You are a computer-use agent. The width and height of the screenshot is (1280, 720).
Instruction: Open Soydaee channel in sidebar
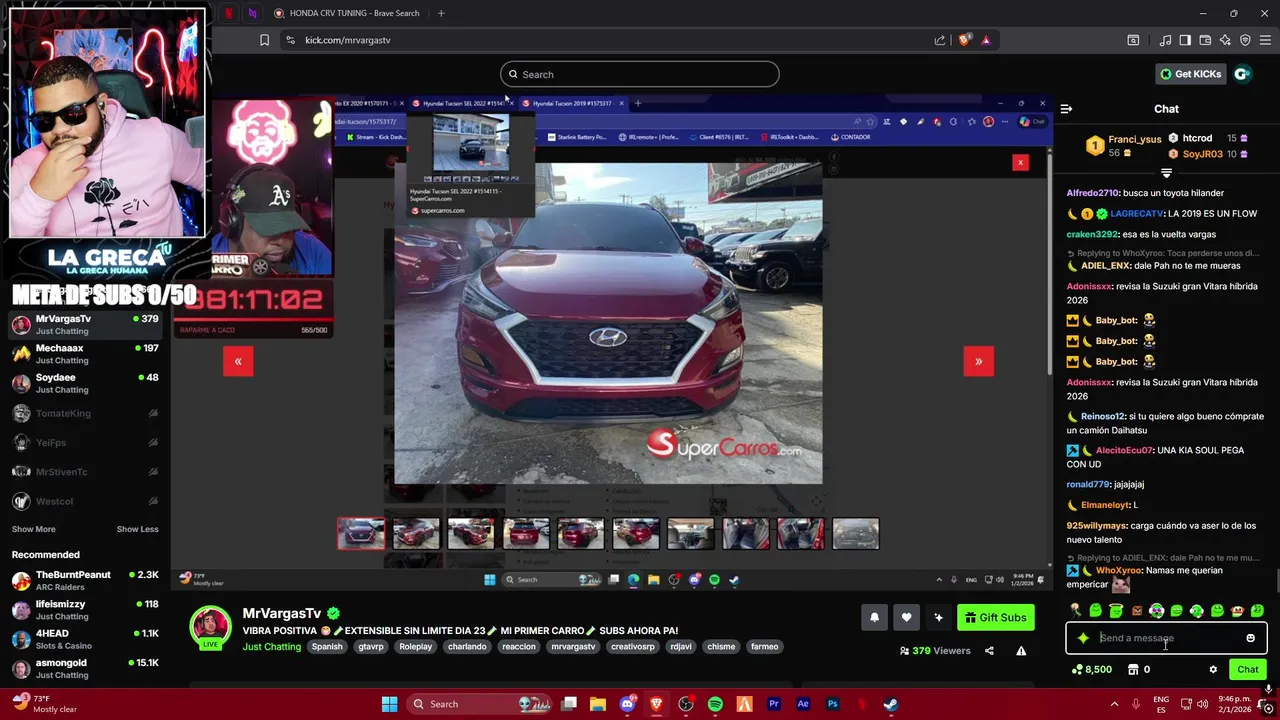[85, 383]
